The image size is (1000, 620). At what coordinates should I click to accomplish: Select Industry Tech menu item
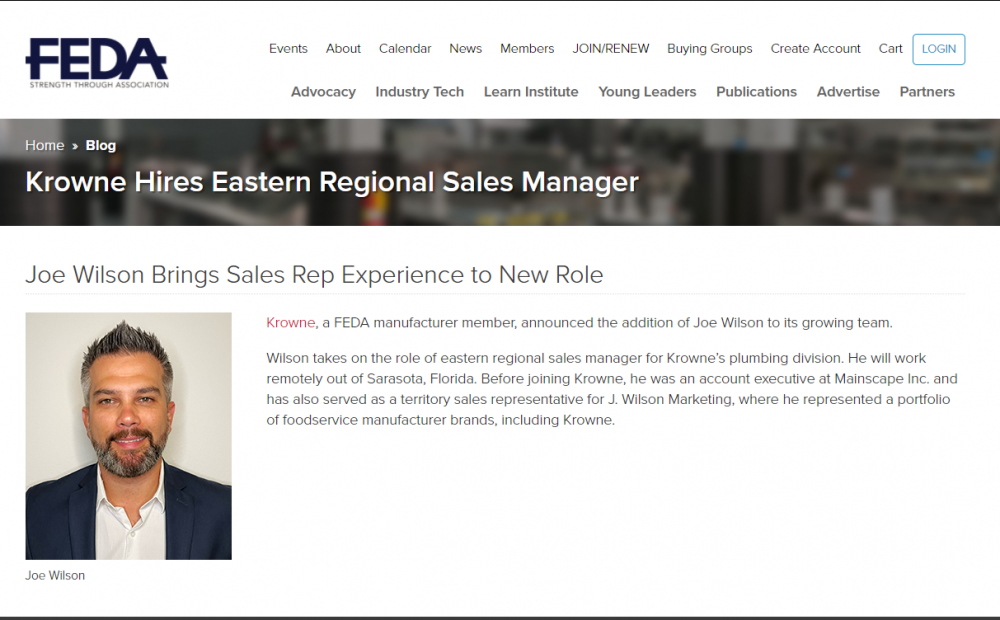point(420,92)
